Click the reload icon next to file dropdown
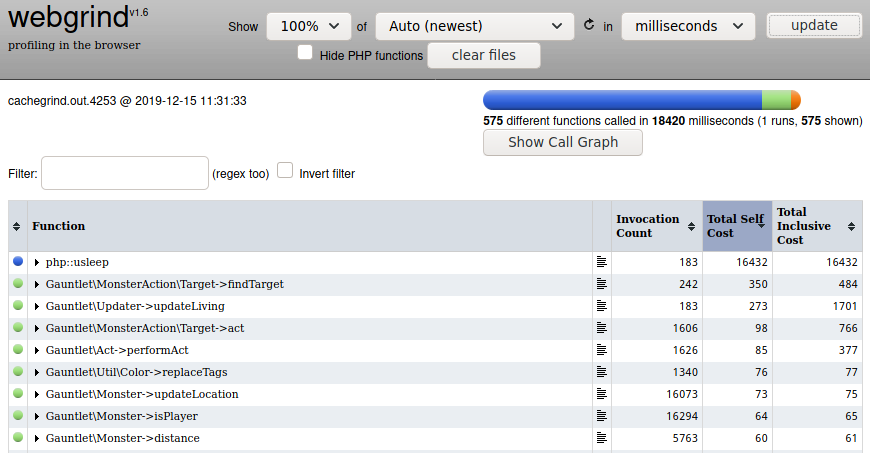The height and width of the screenshot is (453, 870). coord(589,25)
